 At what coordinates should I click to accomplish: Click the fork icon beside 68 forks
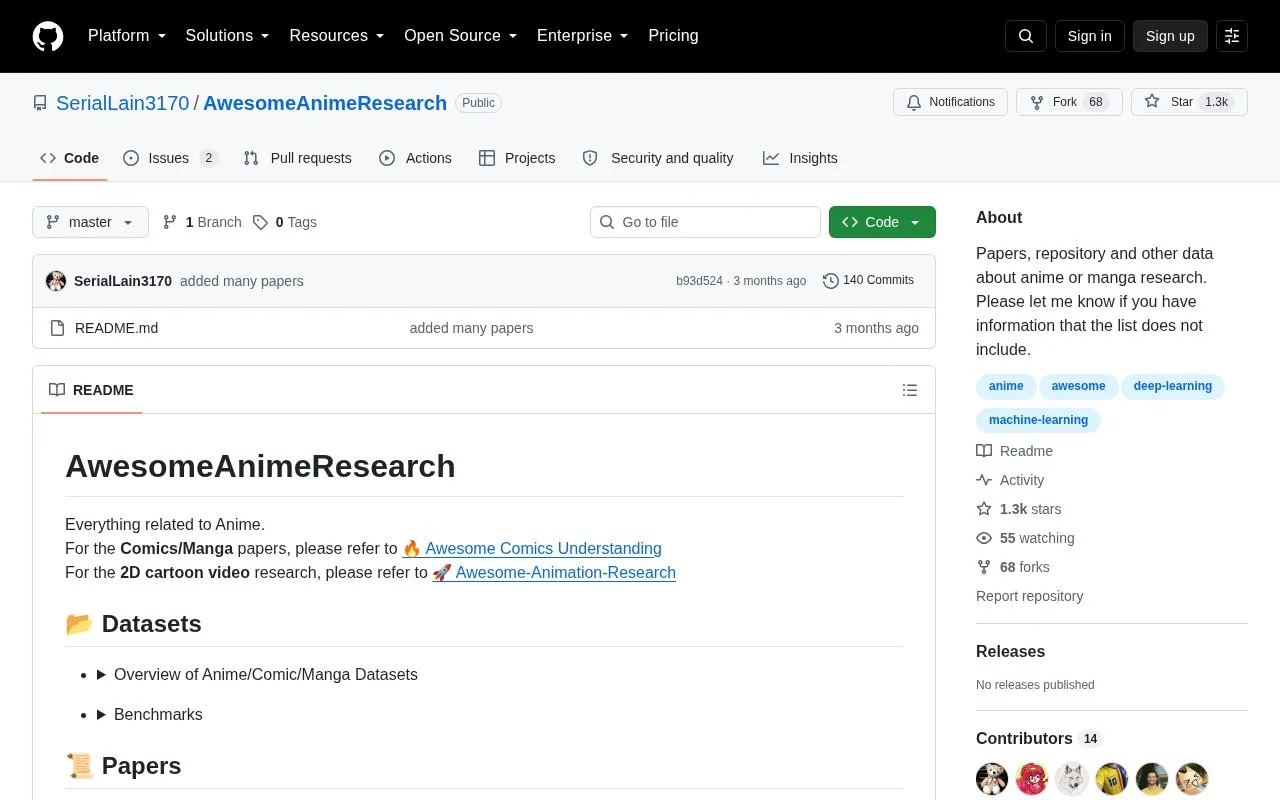coord(984,567)
